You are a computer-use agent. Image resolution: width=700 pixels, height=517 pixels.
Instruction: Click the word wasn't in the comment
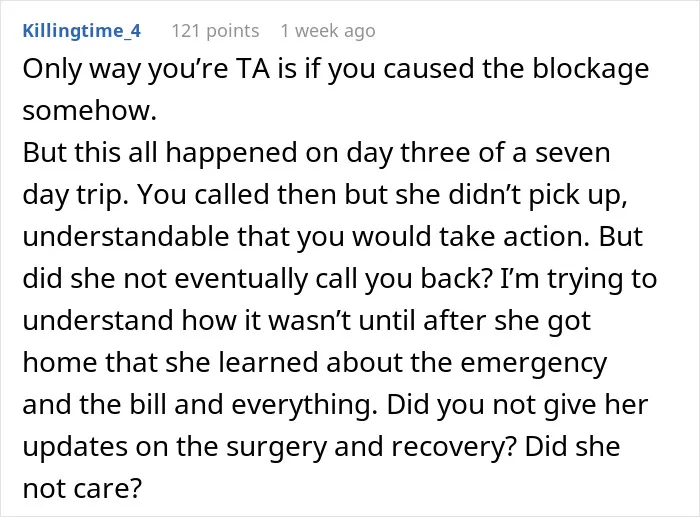pos(309,321)
